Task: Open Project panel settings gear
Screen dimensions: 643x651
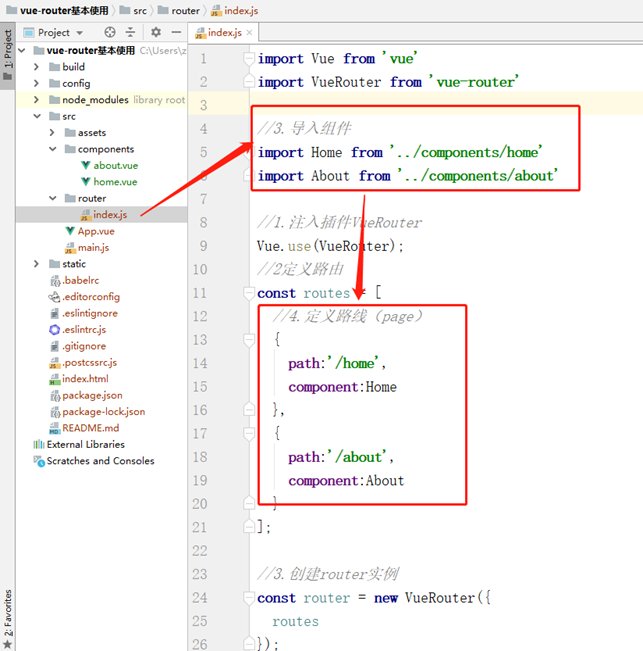Action: pyautogui.click(x=156, y=32)
